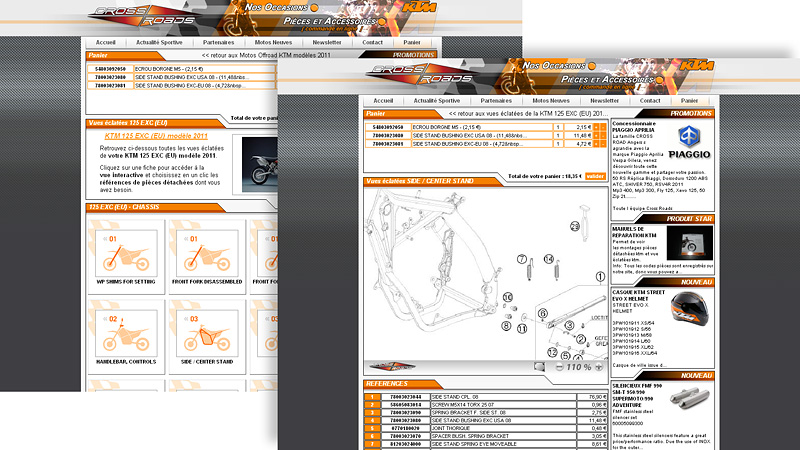Click the valider button to validate the cart
Viewport: 800px width, 450px height.
pos(595,176)
